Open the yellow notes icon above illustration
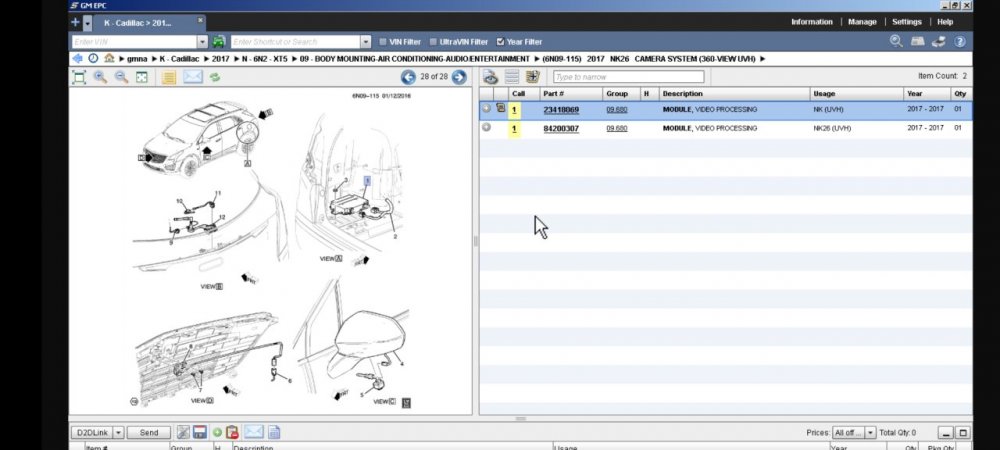1000x450 pixels. click(x=168, y=77)
